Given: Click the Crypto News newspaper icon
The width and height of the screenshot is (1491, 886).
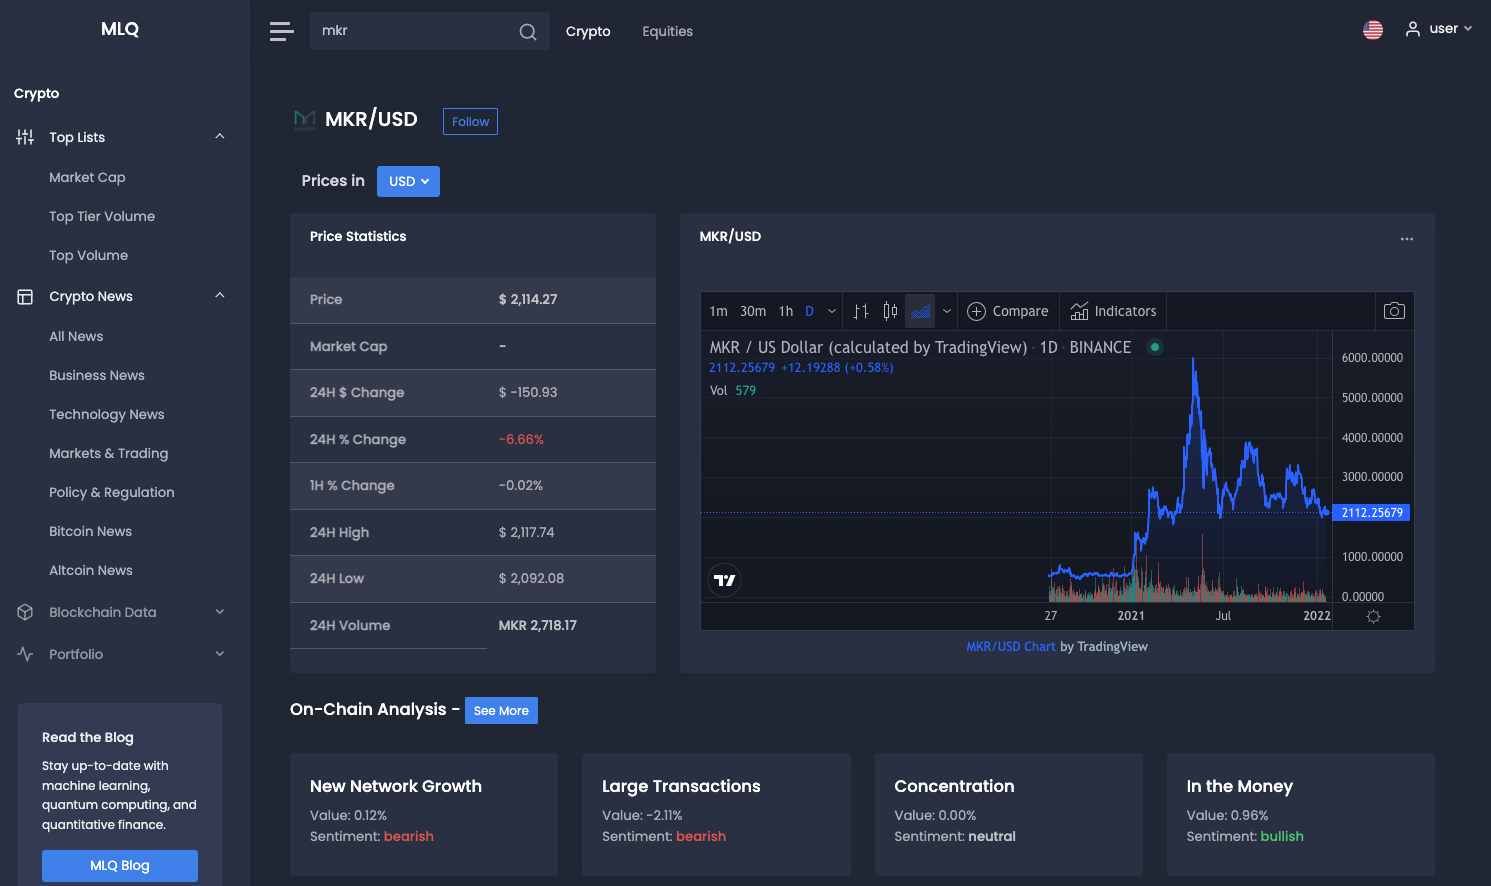Looking at the screenshot, I should [x=25, y=297].
